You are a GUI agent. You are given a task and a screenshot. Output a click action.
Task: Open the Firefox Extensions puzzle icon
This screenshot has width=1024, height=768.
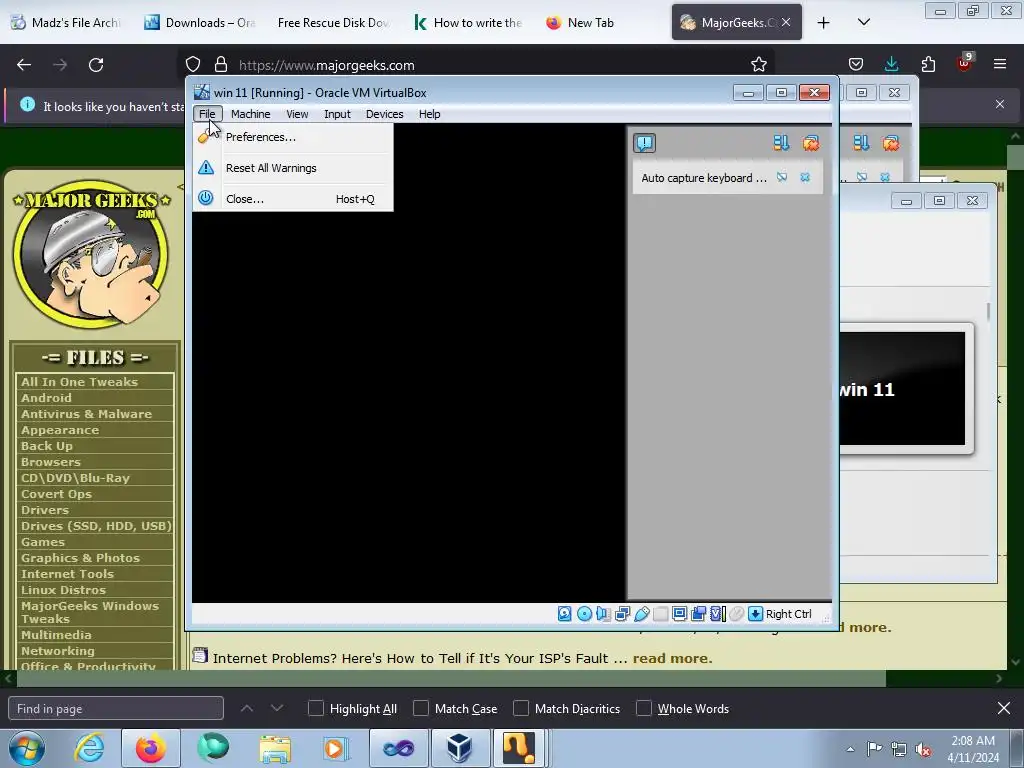click(928, 64)
